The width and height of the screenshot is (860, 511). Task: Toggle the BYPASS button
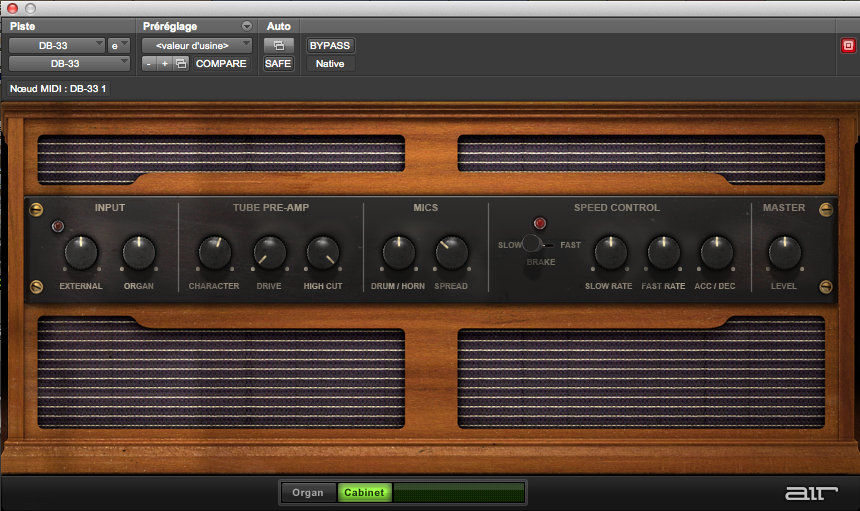point(330,46)
